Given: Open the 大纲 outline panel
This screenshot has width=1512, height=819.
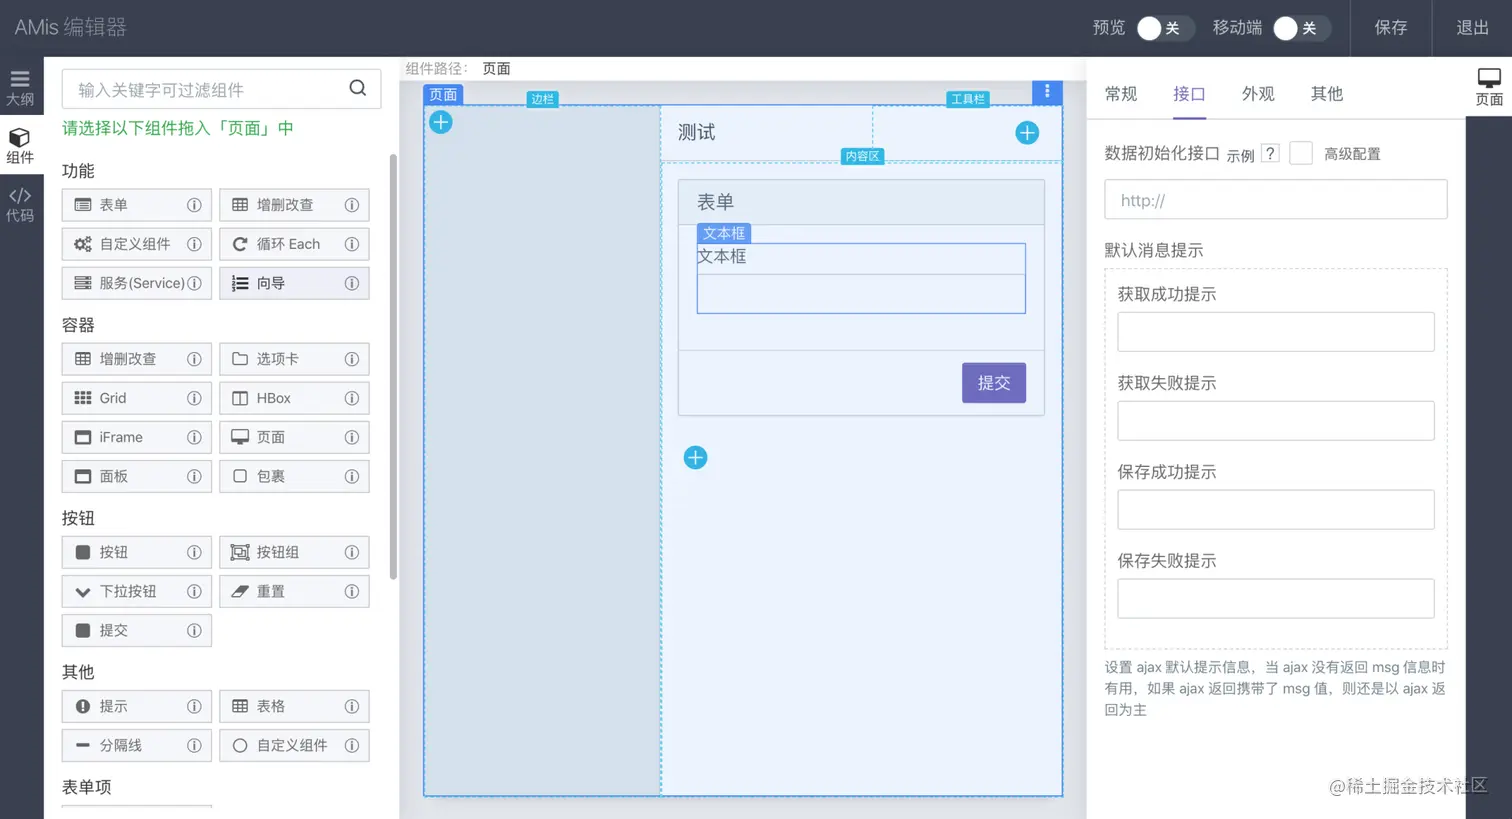Looking at the screenshot, I should tap(22, 86).
